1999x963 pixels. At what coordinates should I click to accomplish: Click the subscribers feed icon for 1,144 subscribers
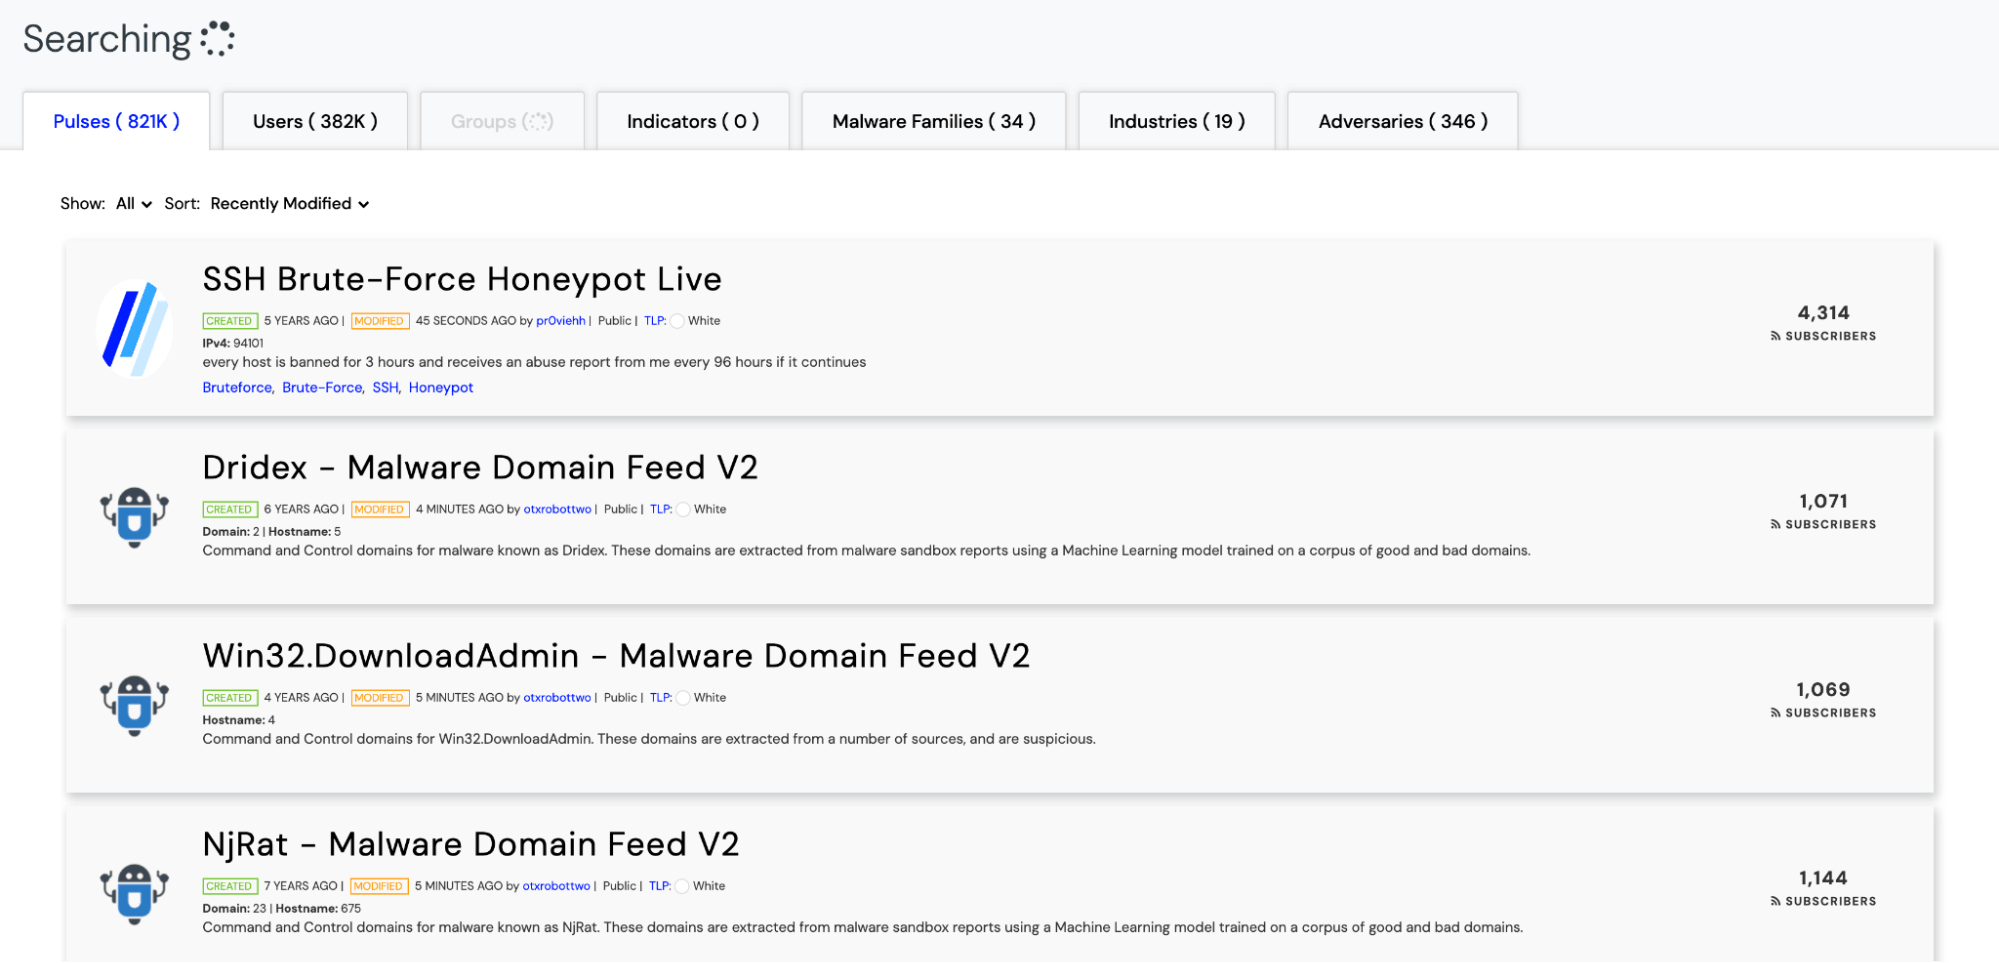(x=1775, y=902)
